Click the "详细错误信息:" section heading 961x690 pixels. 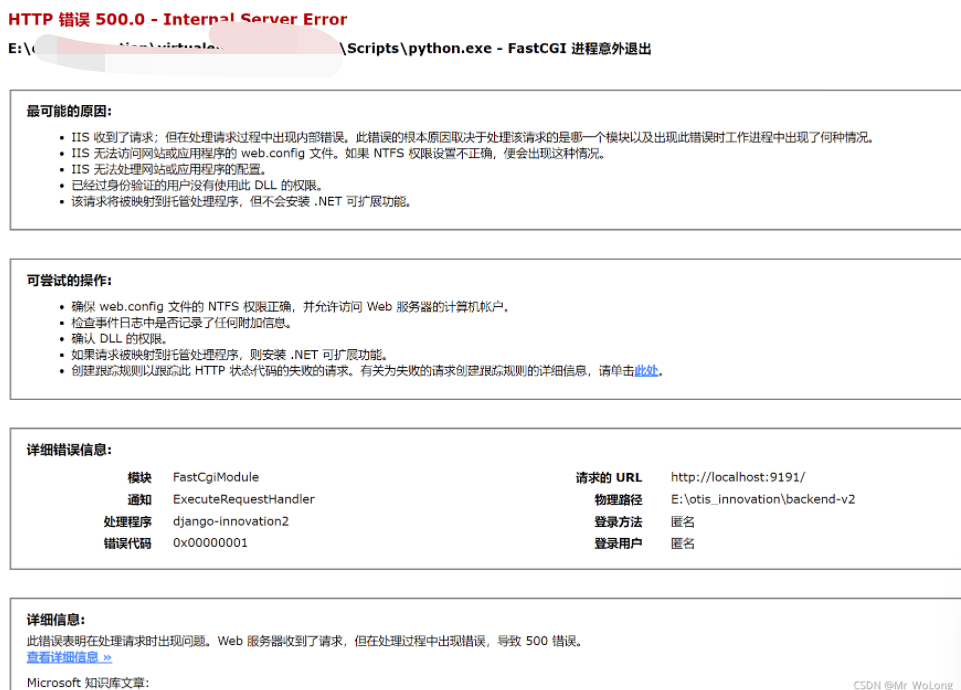(x=69, y=447)
